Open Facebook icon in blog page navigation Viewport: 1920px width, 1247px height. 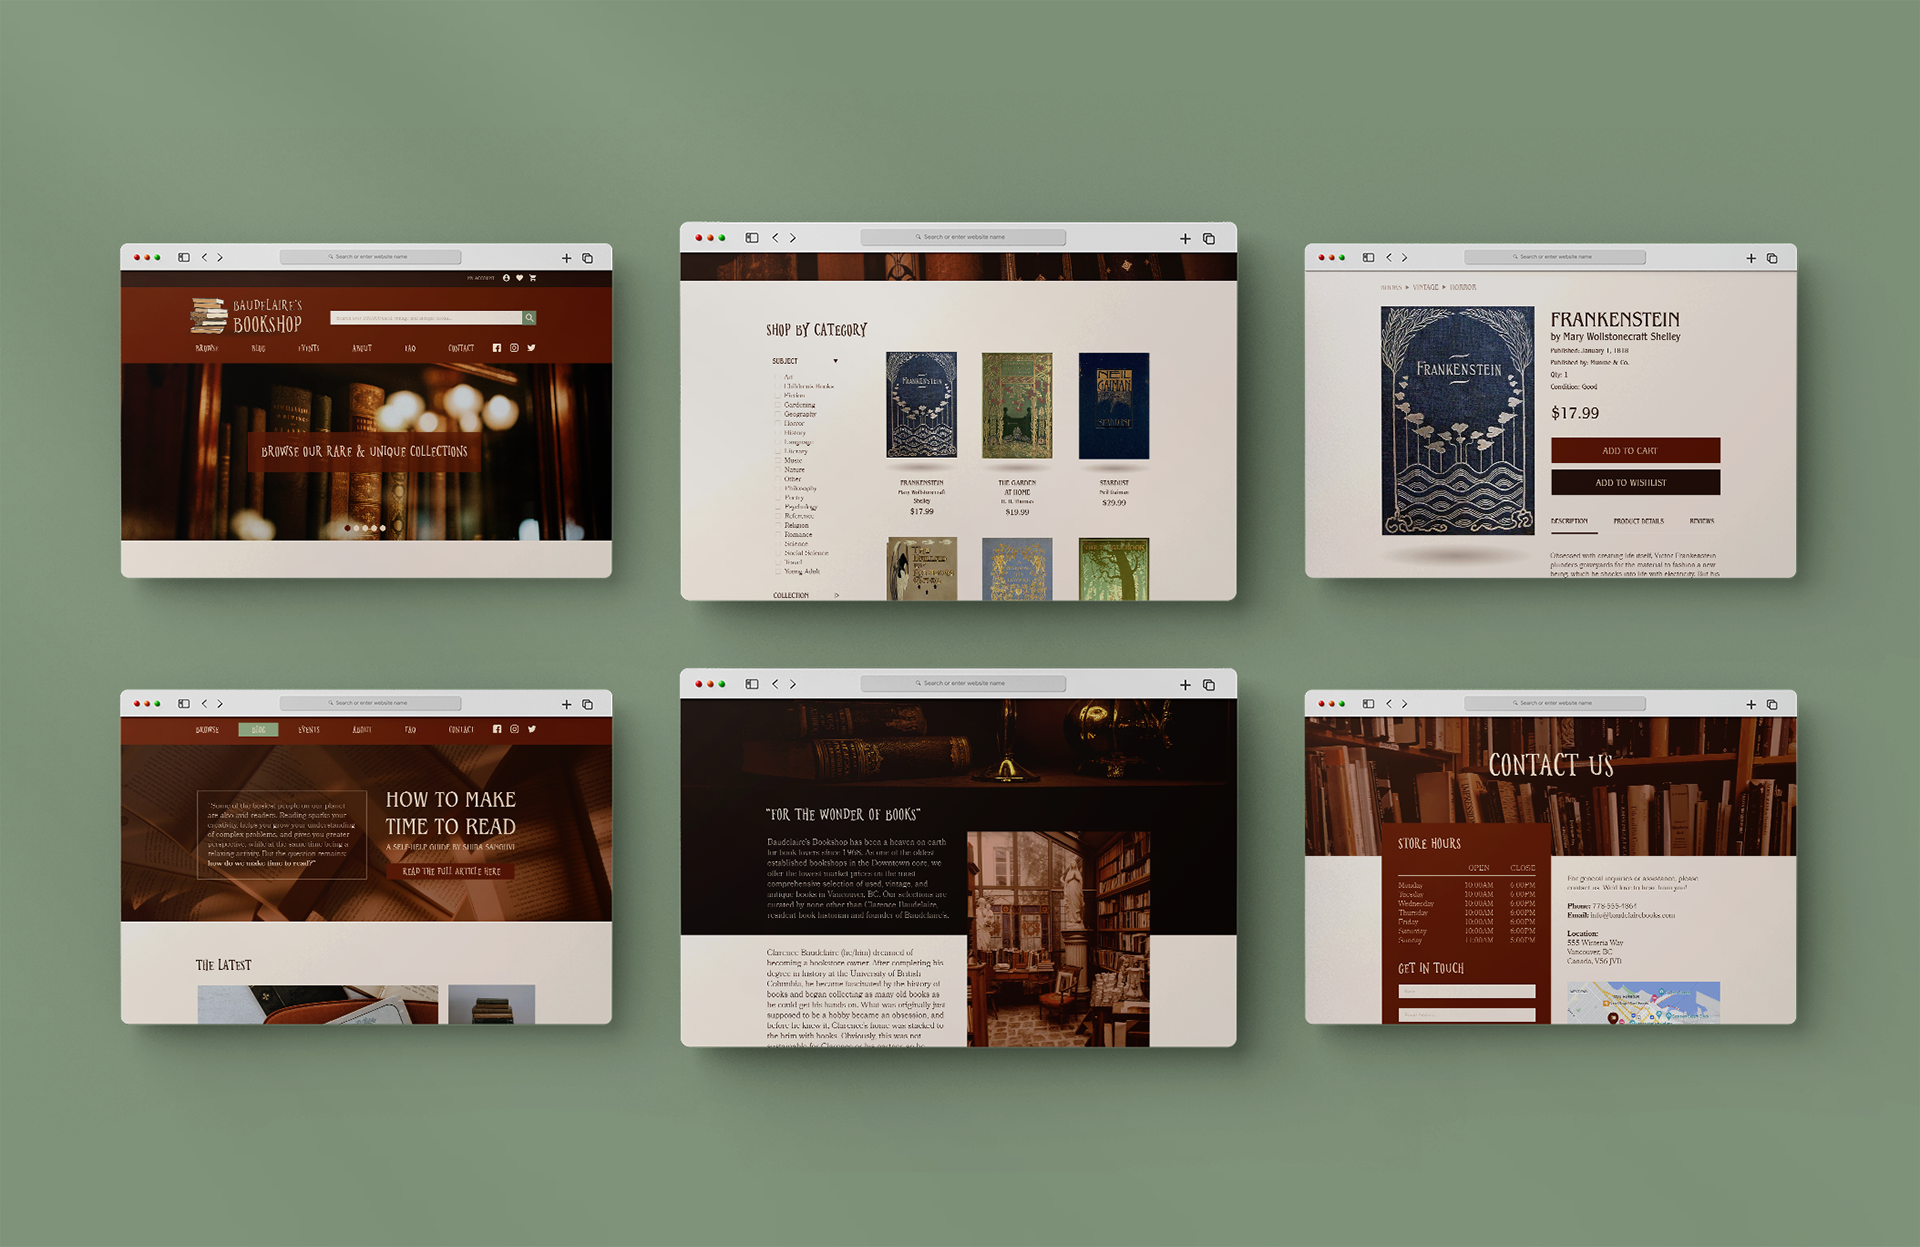coord(497,729)
